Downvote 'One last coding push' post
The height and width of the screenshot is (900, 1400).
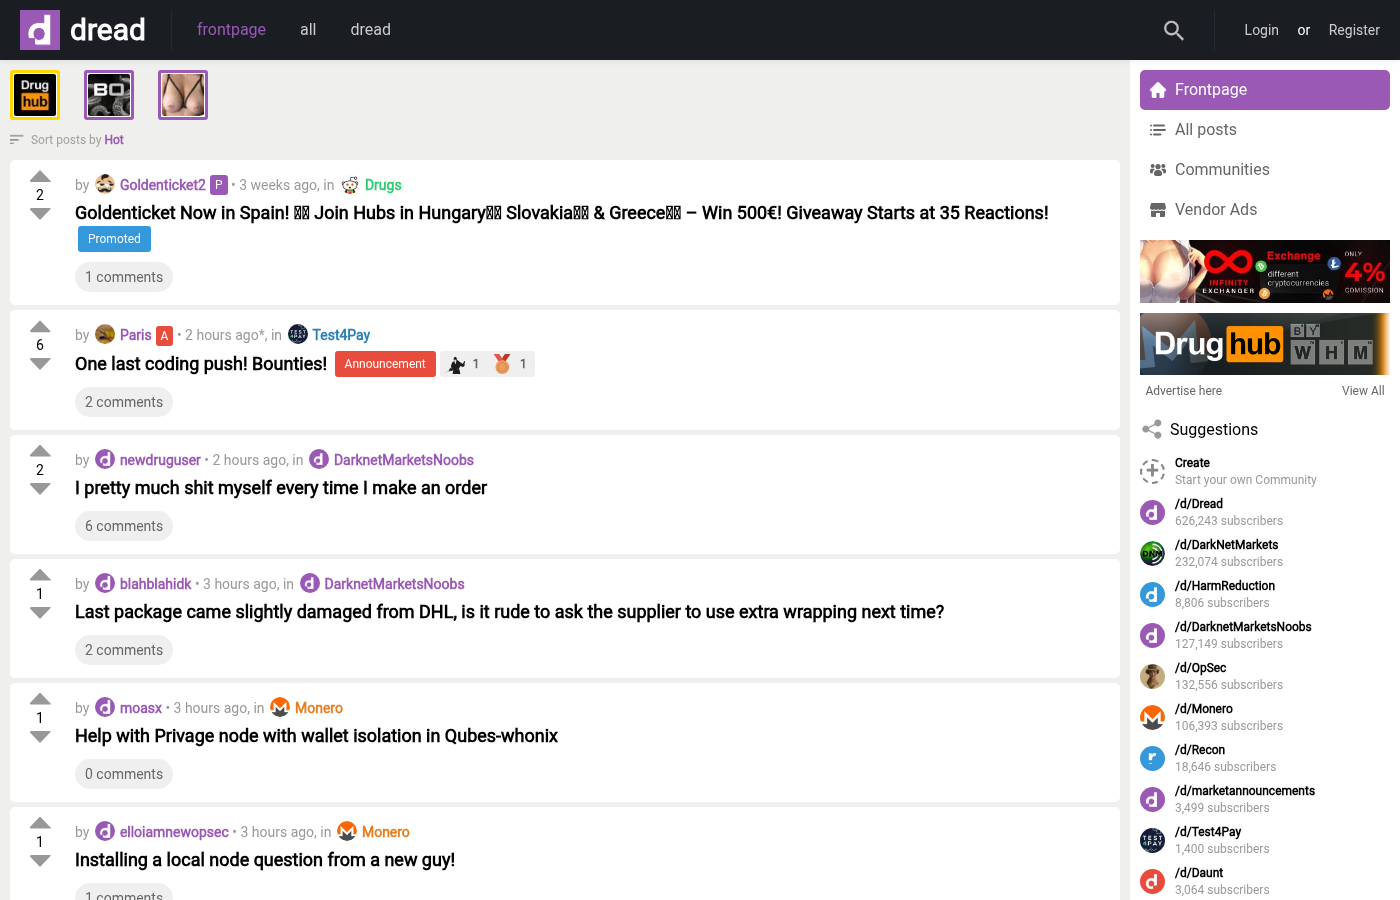[x=40, y=363]
